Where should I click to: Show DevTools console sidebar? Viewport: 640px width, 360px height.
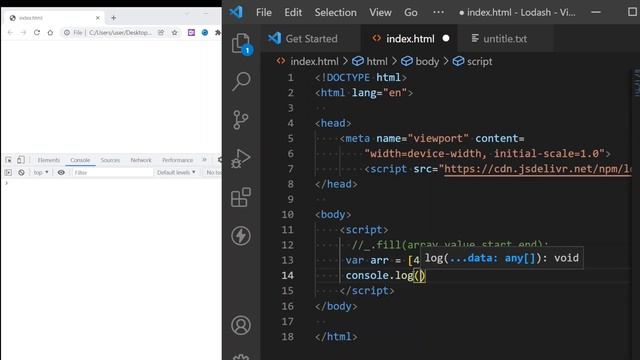point(8,172)
